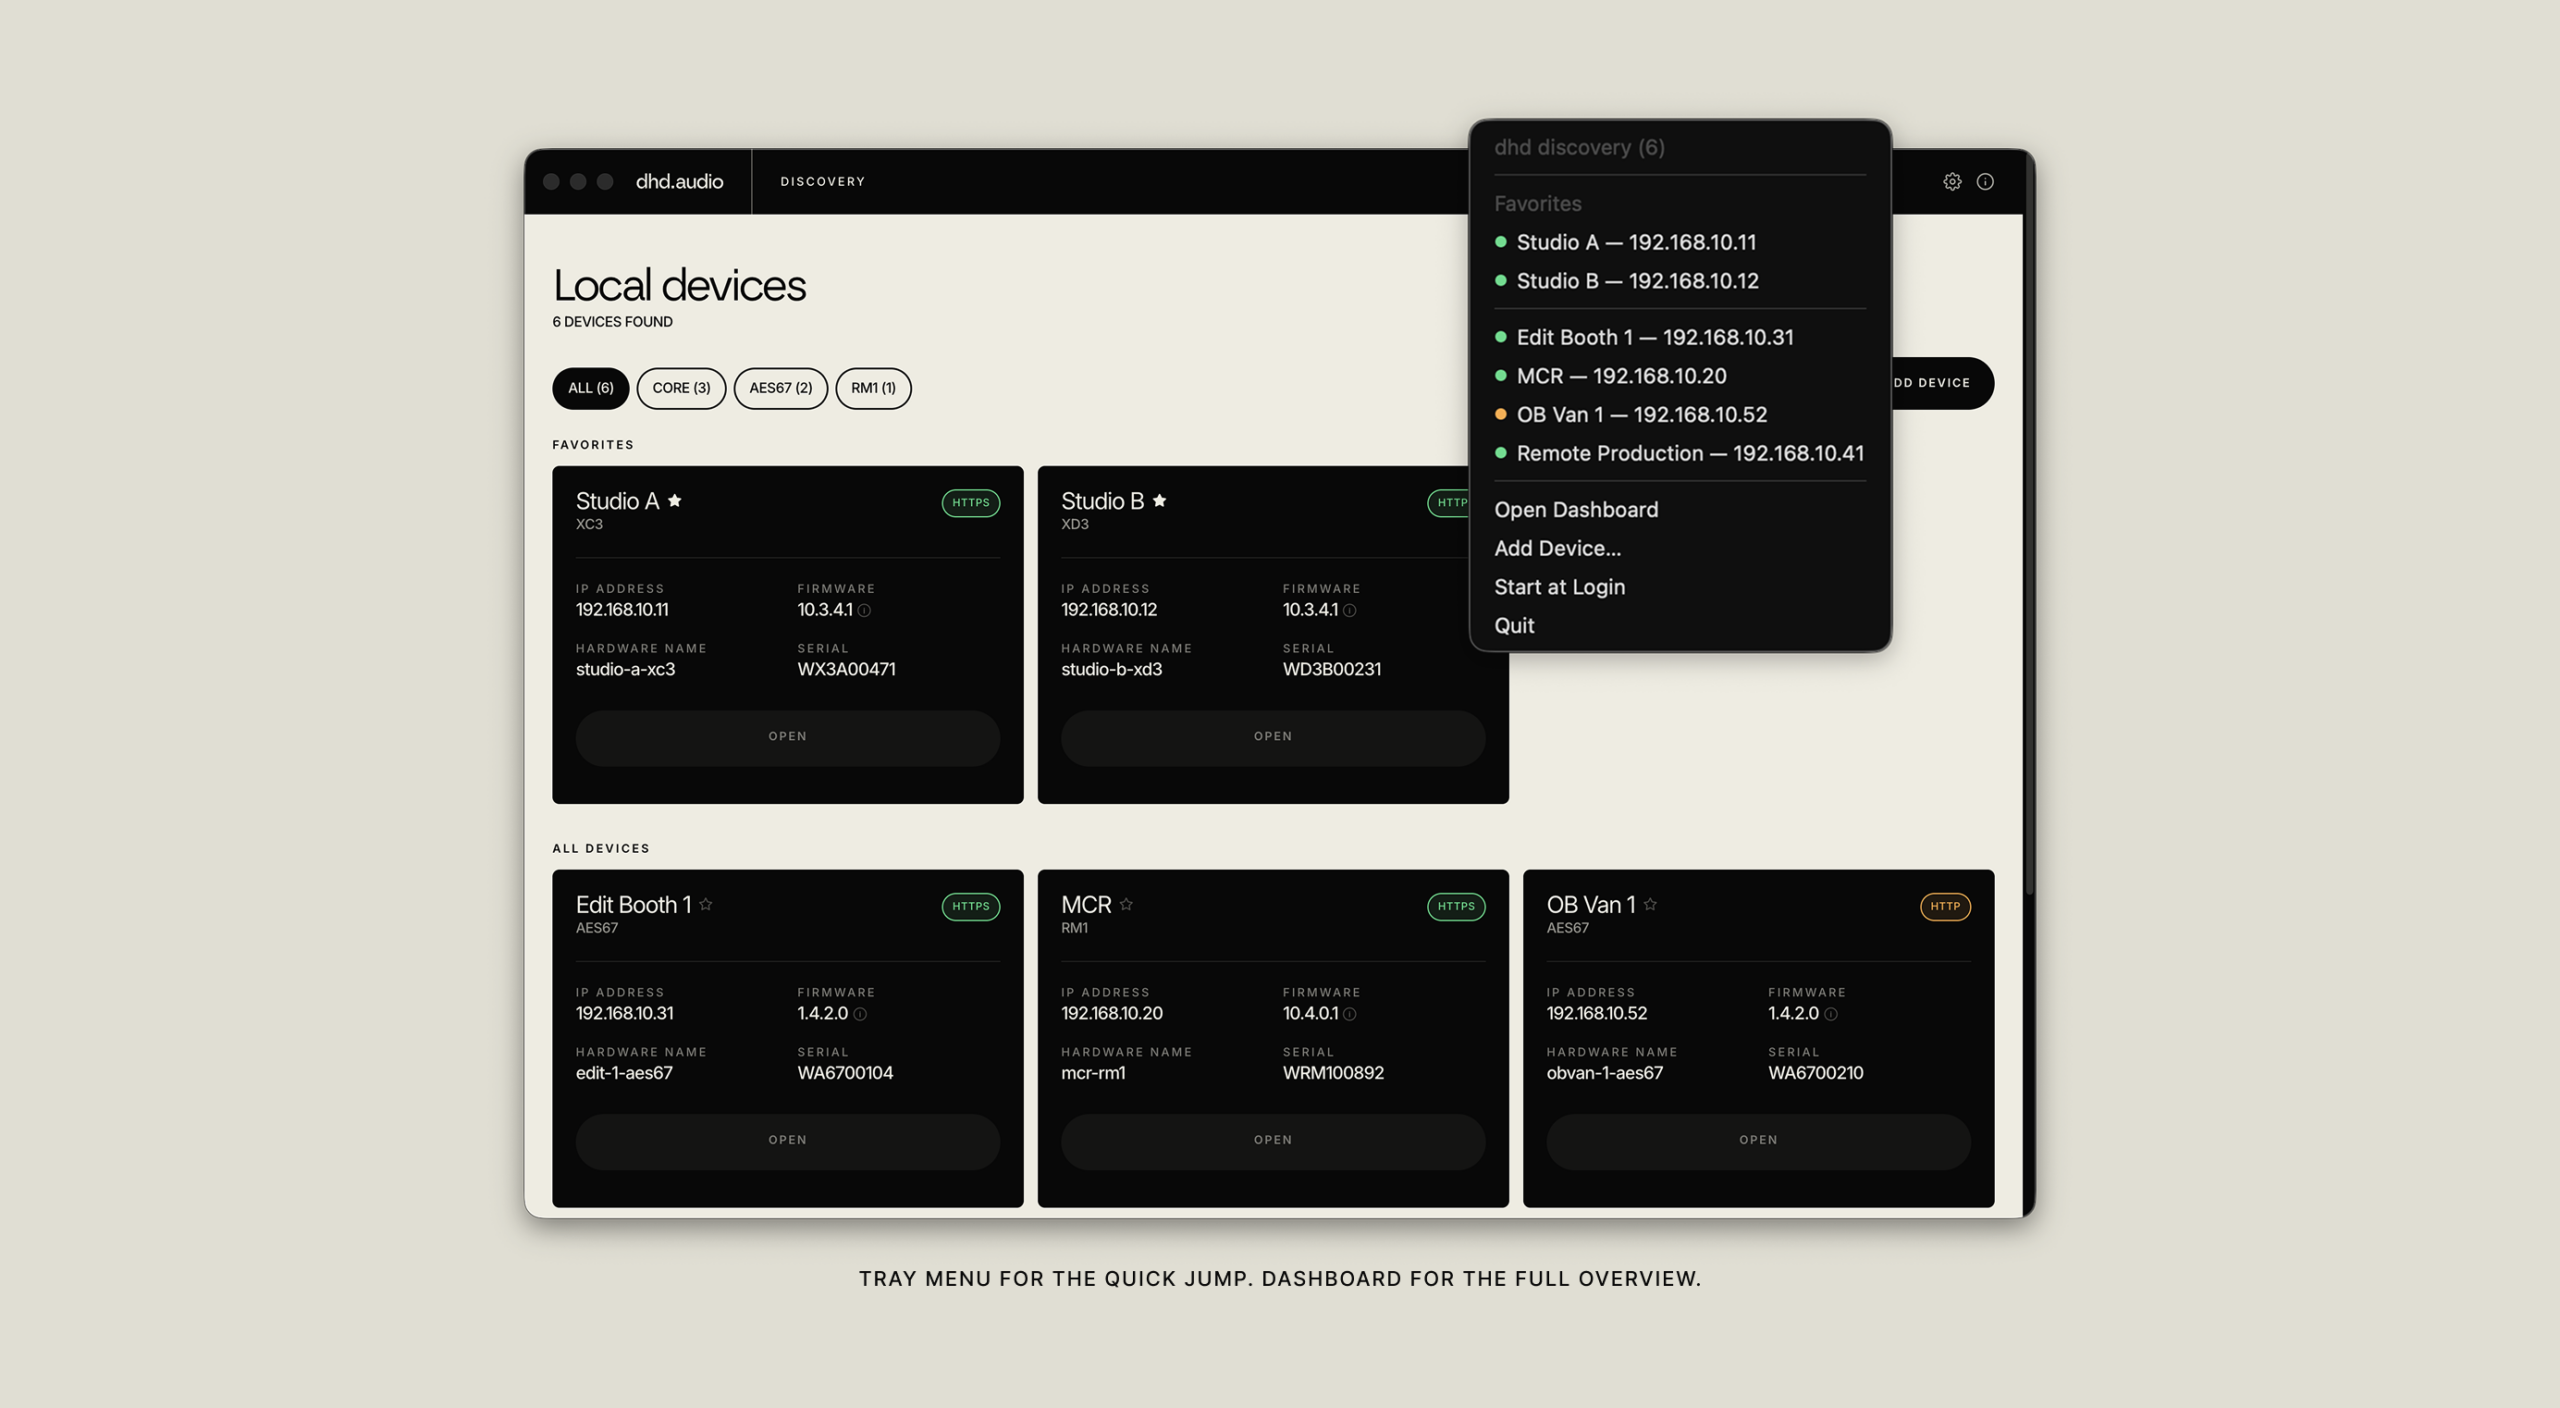The height and width of the screenshot is (1408, 2560).
Task: Star the OB Van 1 device
Action: (x=1650, y=904)
